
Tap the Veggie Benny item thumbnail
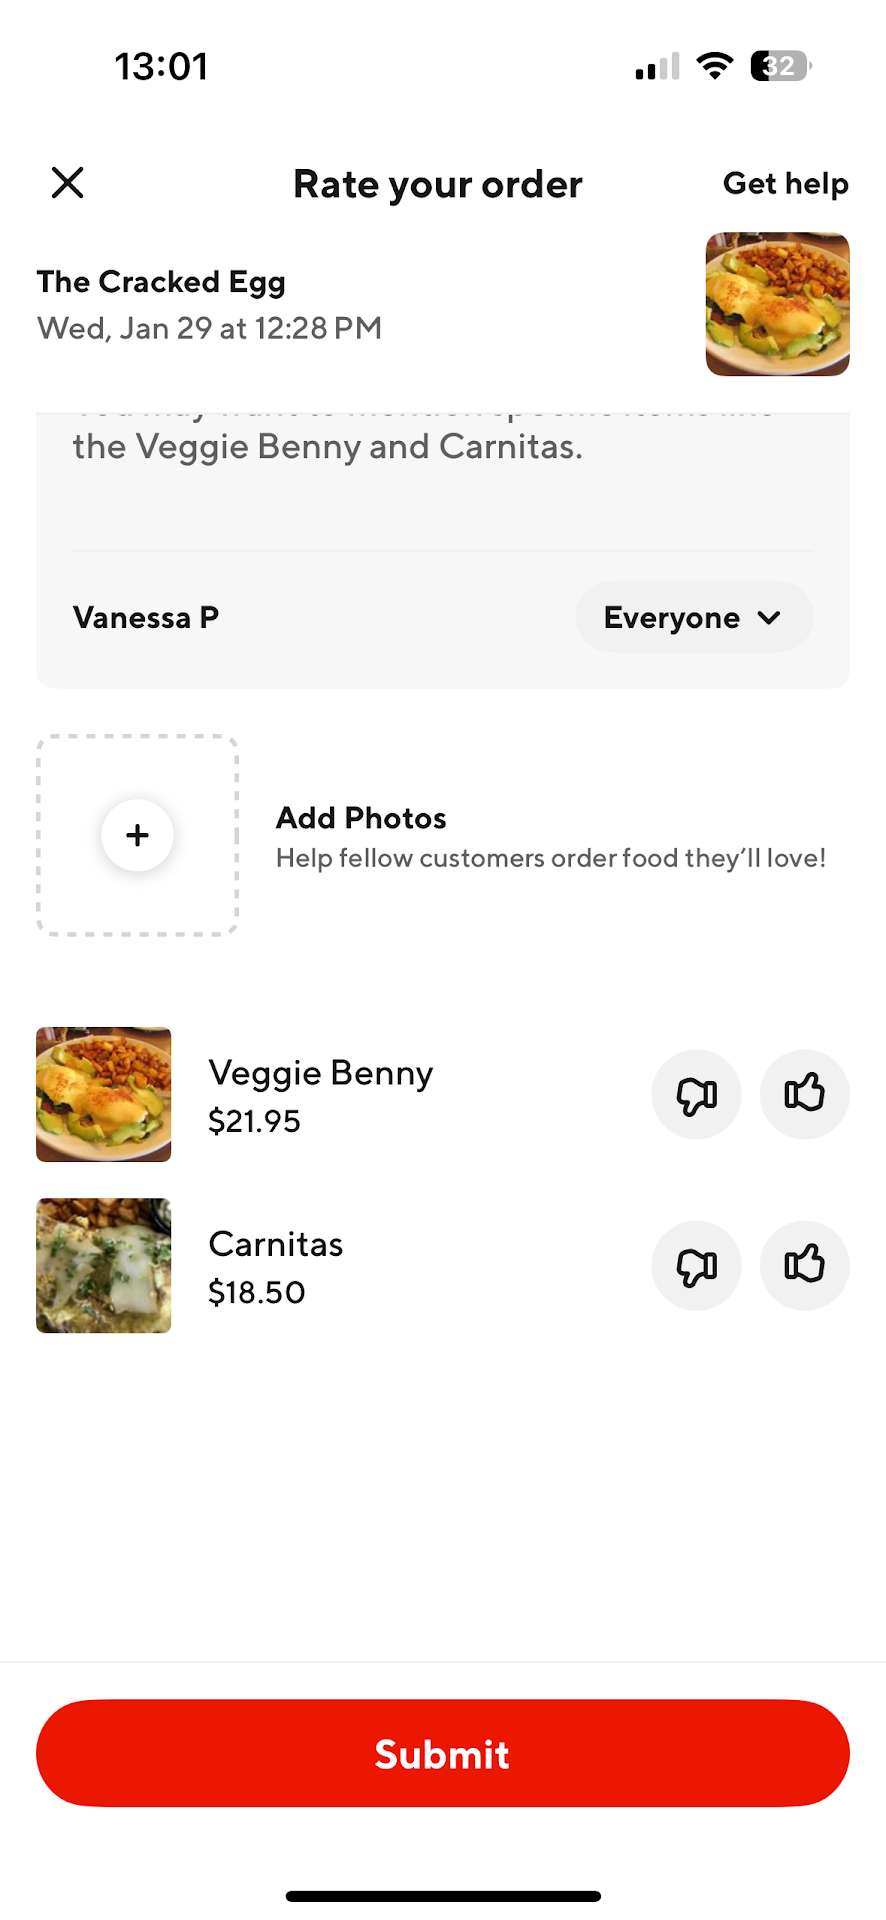pos(104,1094)
